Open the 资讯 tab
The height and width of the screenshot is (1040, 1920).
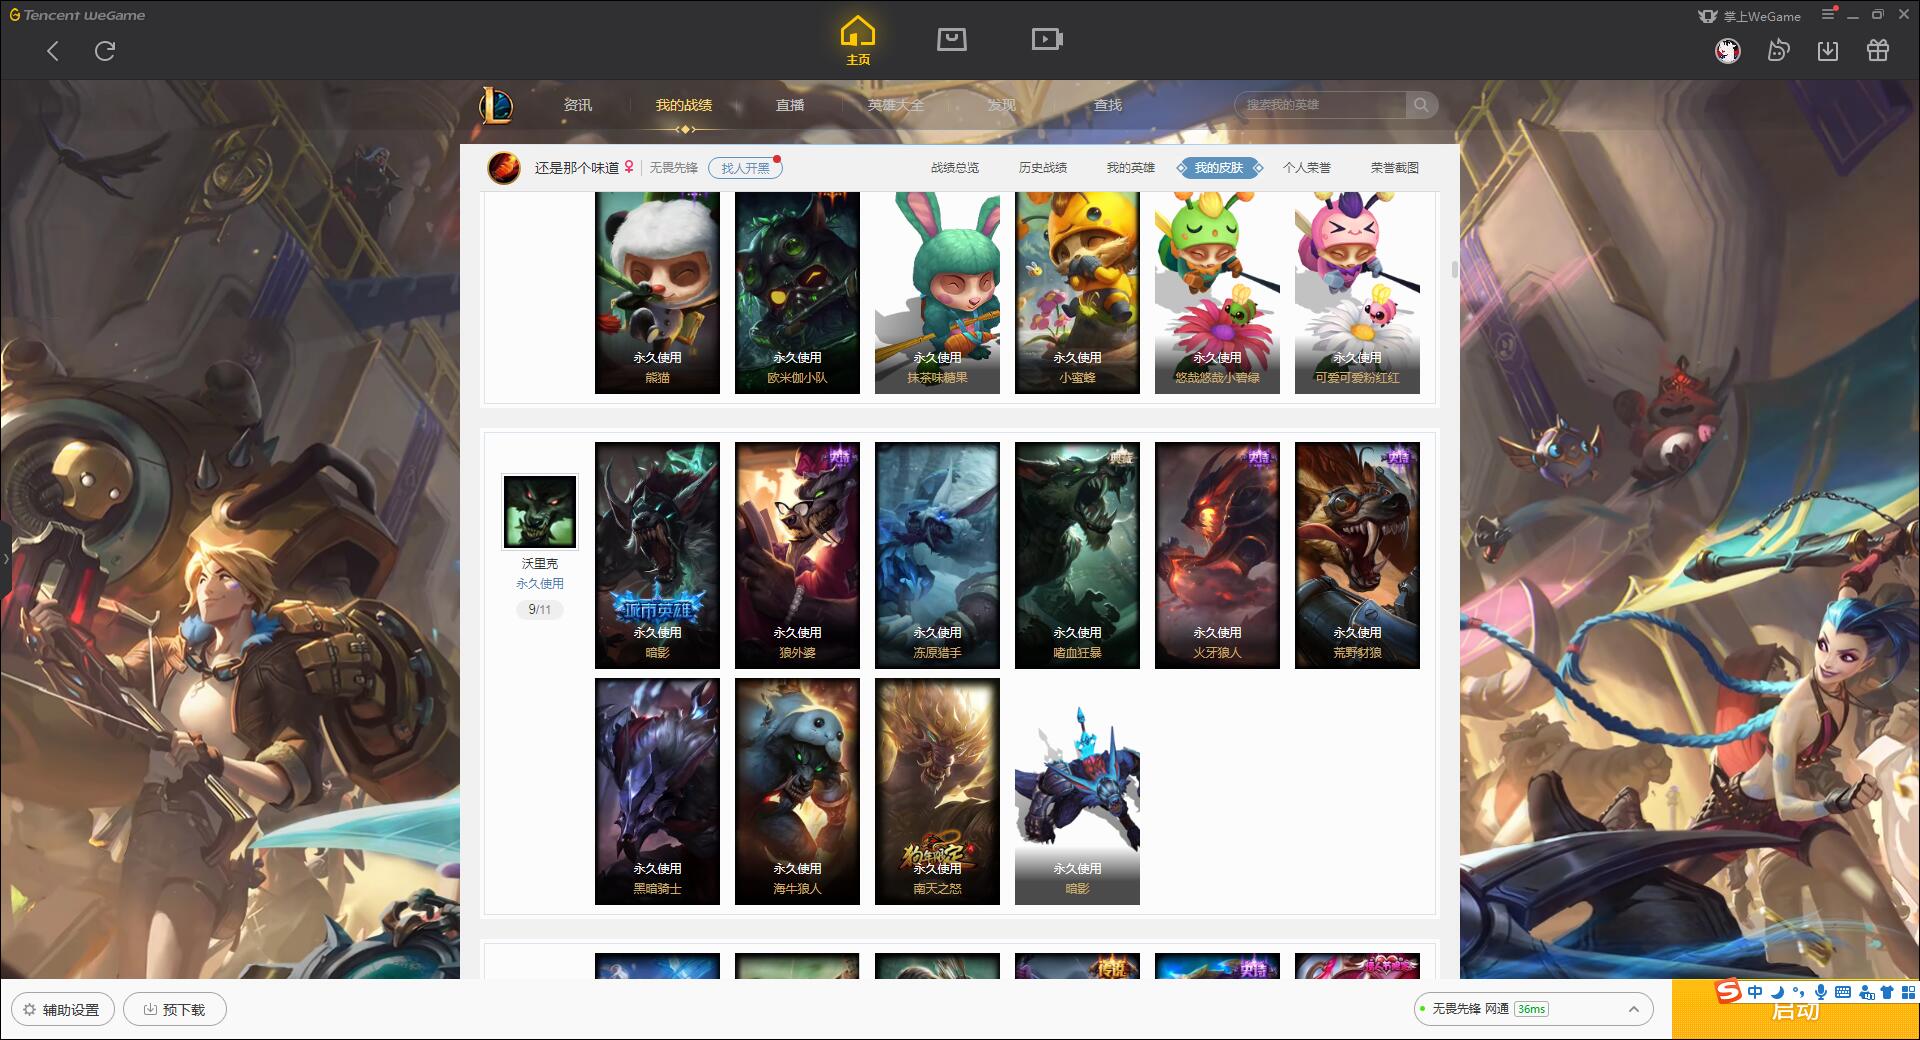[x=577, y=105]
